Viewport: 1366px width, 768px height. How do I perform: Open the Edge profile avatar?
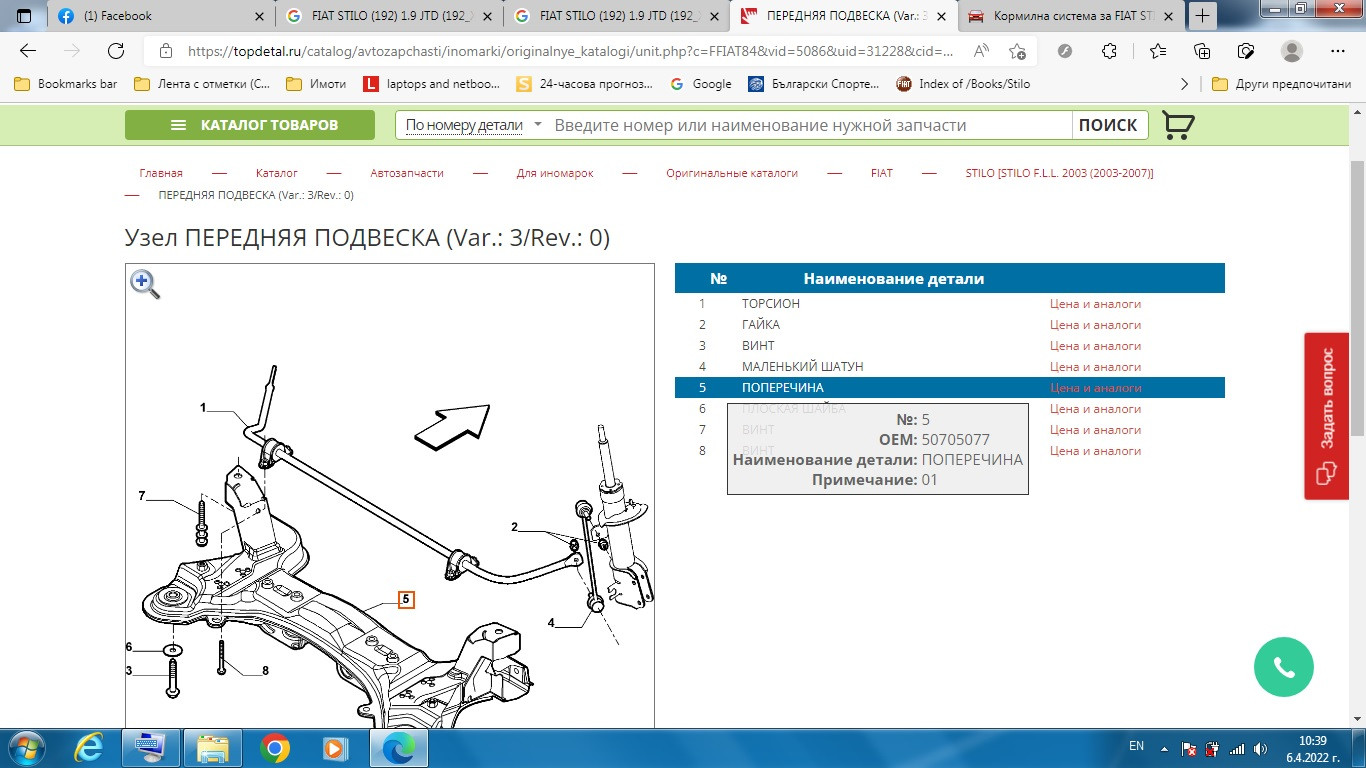[1292, 51]
